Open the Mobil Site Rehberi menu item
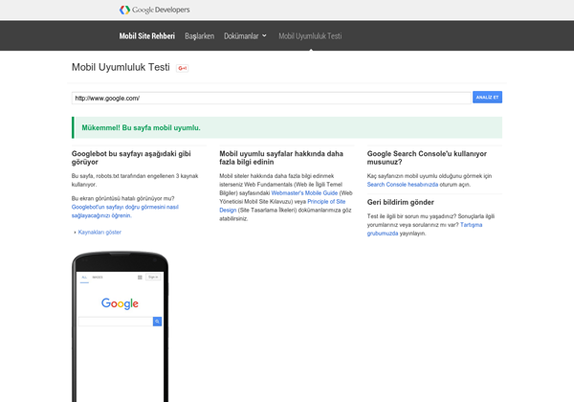 147,36
